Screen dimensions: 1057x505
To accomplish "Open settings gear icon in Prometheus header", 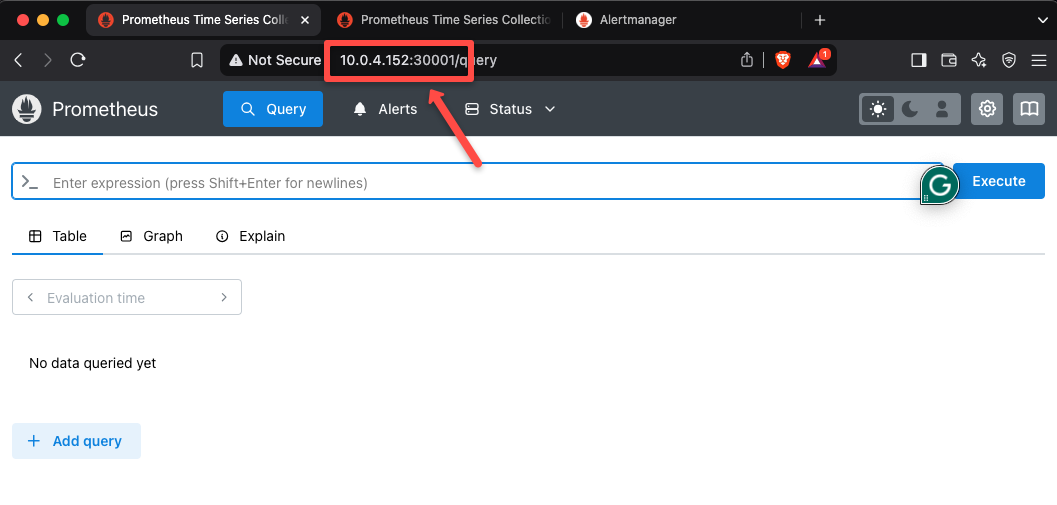I will pyautogui.click(x=988, y=109).
